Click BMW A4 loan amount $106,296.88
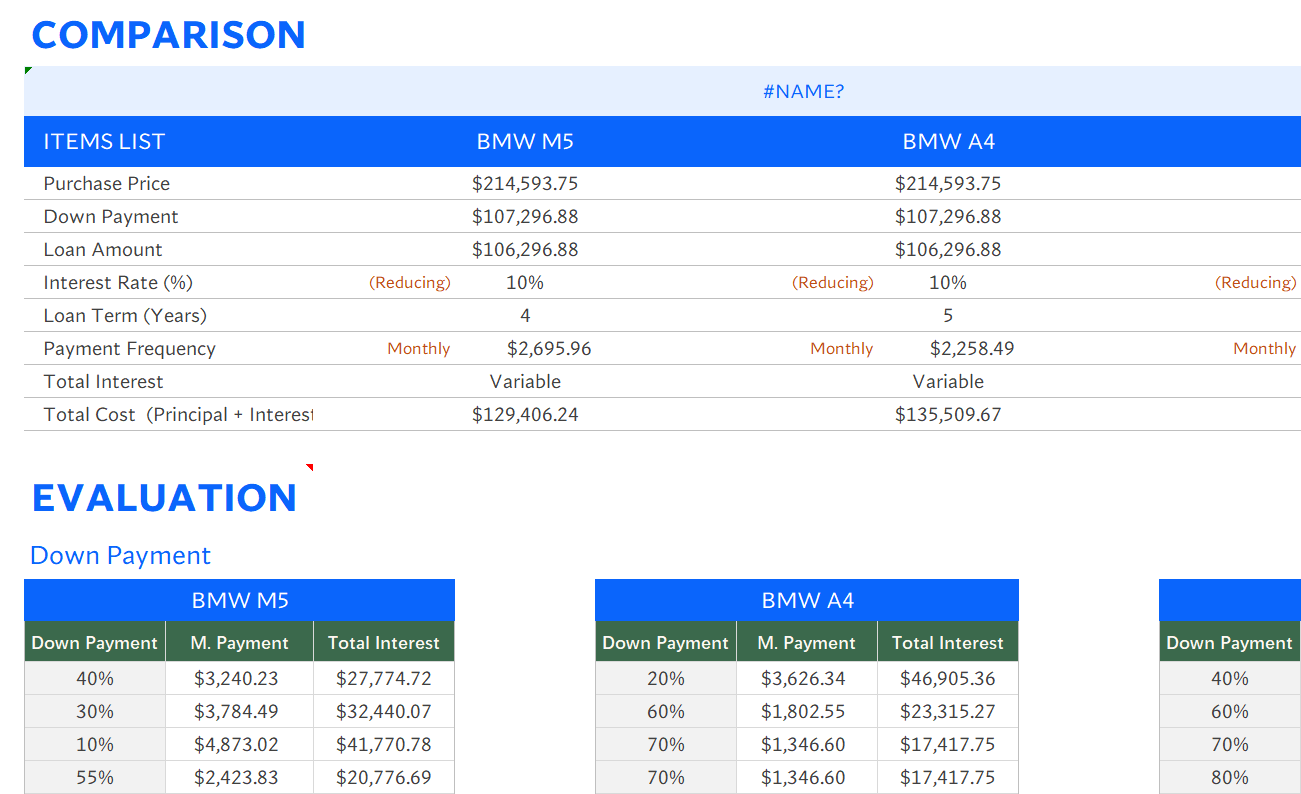 [x=948, y=249]
